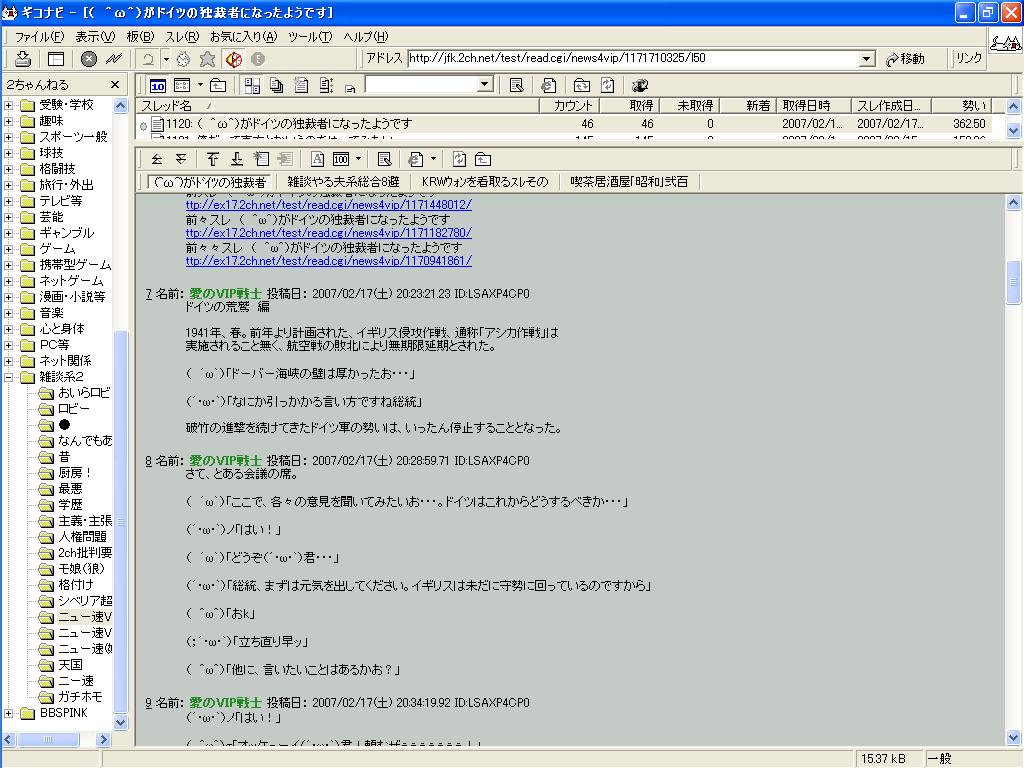The image size is (1024, 768).
Task: Toggle the cabinet pane layout icon
Action: (56, 59)
